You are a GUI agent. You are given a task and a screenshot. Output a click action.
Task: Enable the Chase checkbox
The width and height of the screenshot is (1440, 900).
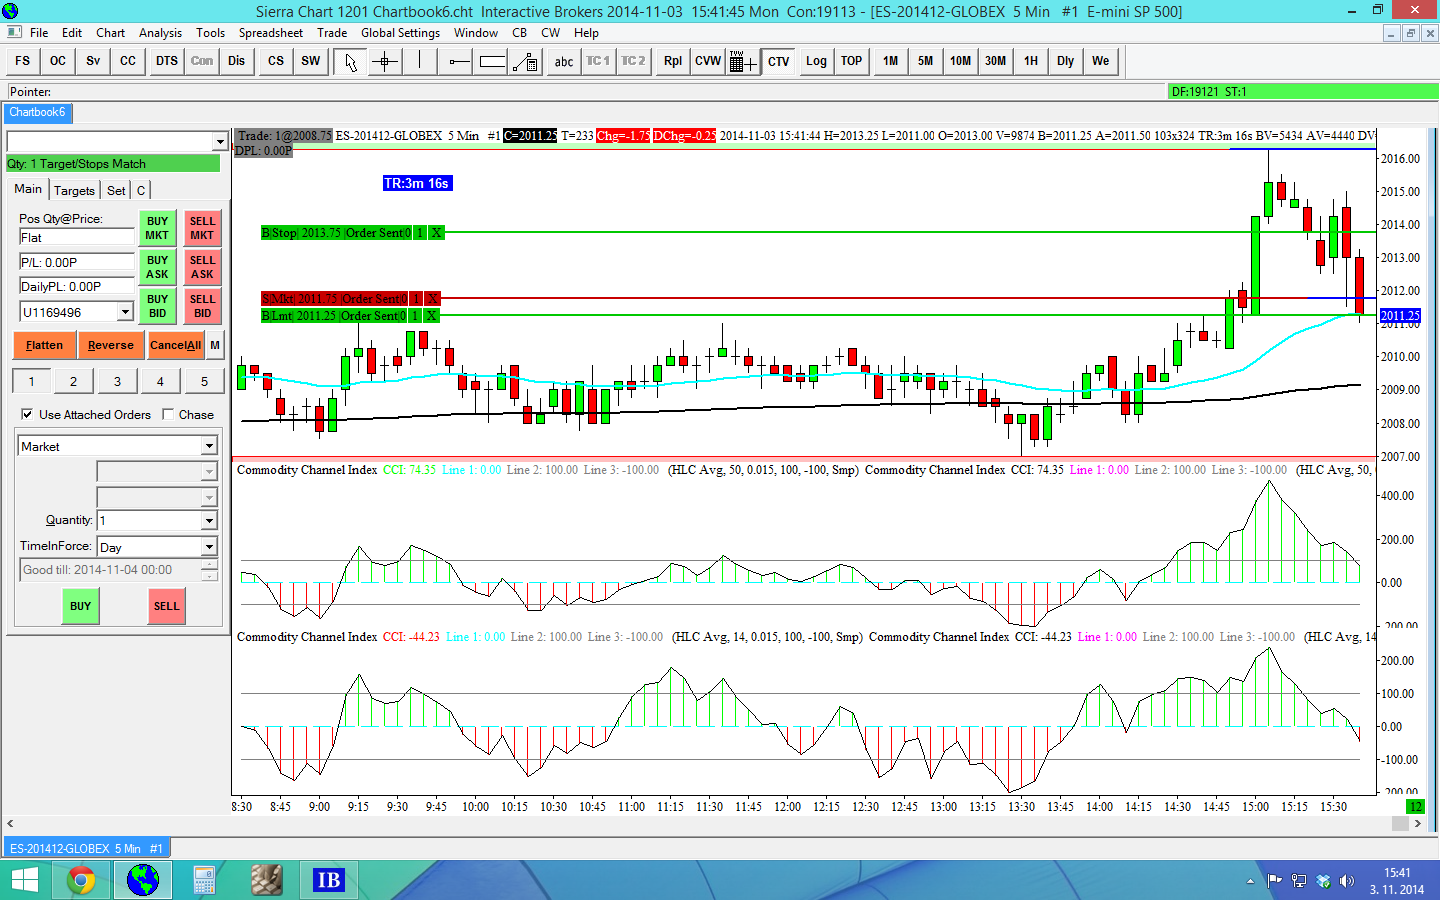click(168, 414)
